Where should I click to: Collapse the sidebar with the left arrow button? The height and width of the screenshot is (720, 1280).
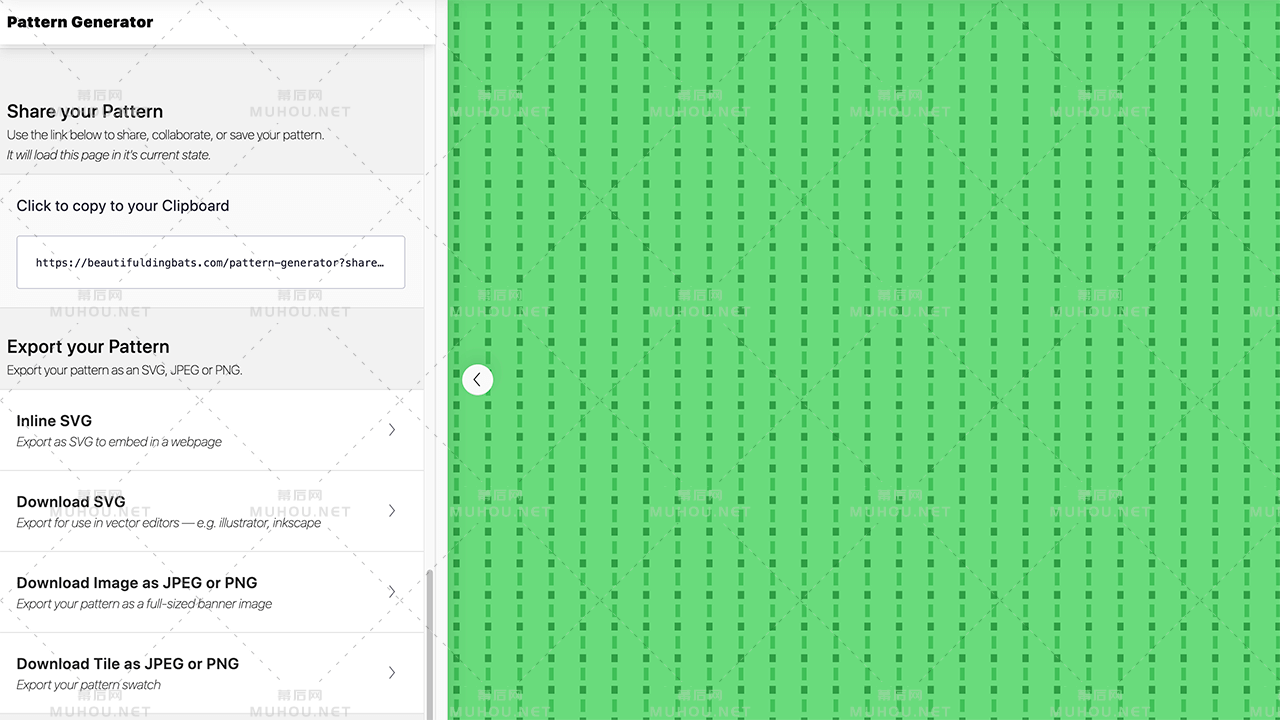477,379
